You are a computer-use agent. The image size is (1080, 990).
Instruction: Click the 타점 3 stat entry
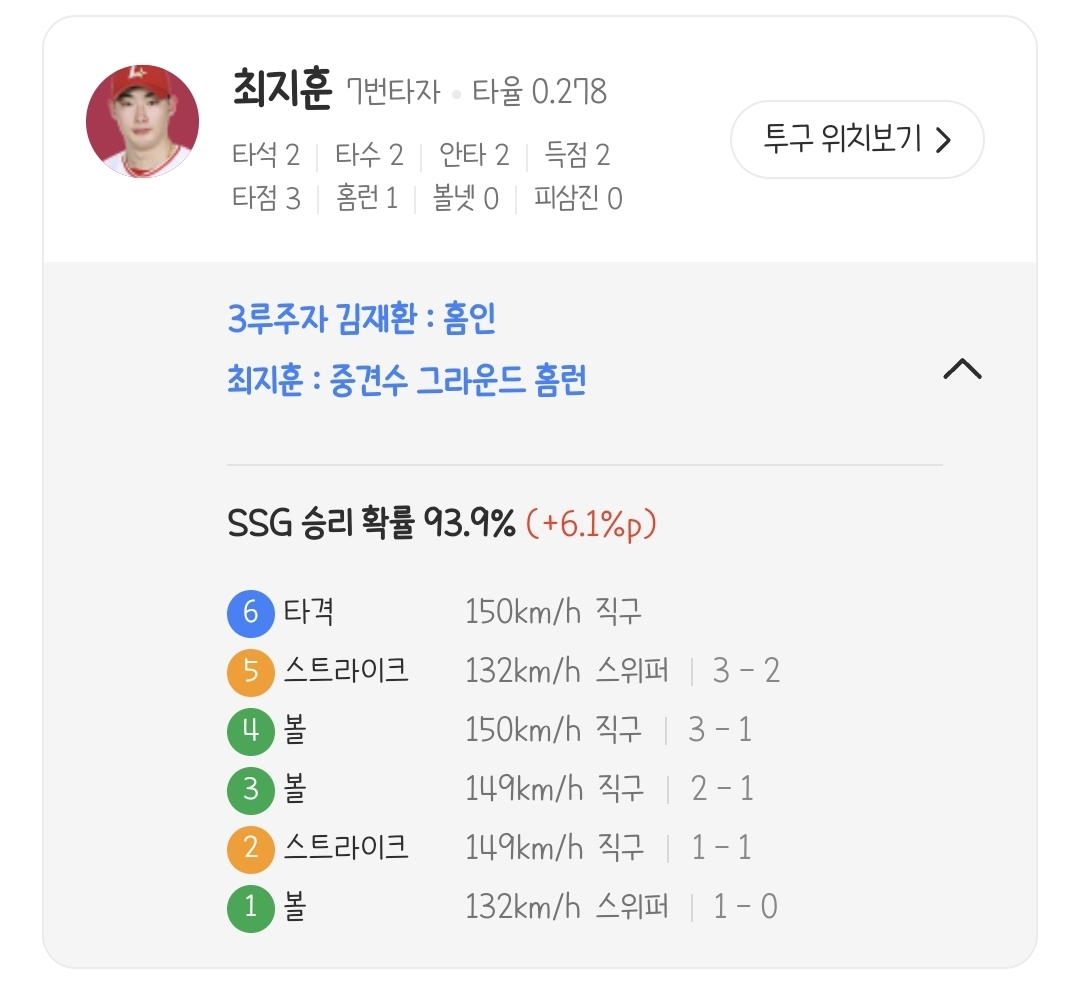[266, 198]
